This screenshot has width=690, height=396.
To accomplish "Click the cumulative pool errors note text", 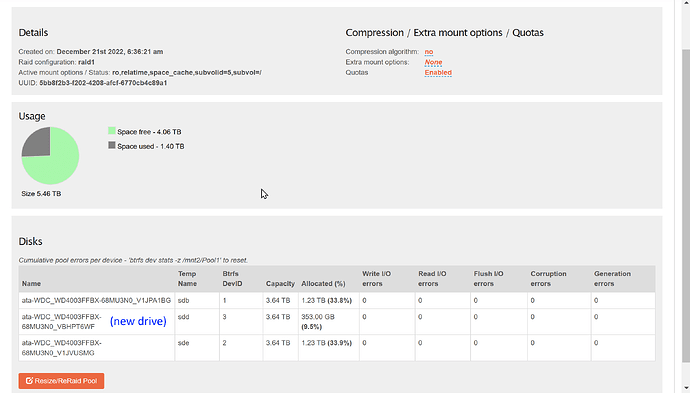I will [x=133, y=260].
